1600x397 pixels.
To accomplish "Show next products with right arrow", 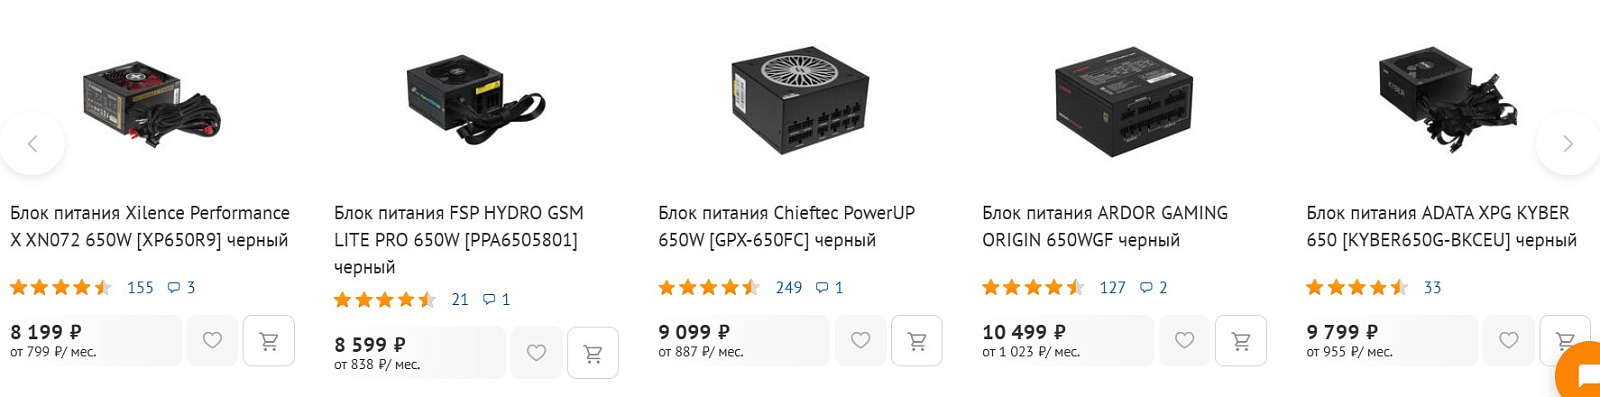I will [1567, 143].
